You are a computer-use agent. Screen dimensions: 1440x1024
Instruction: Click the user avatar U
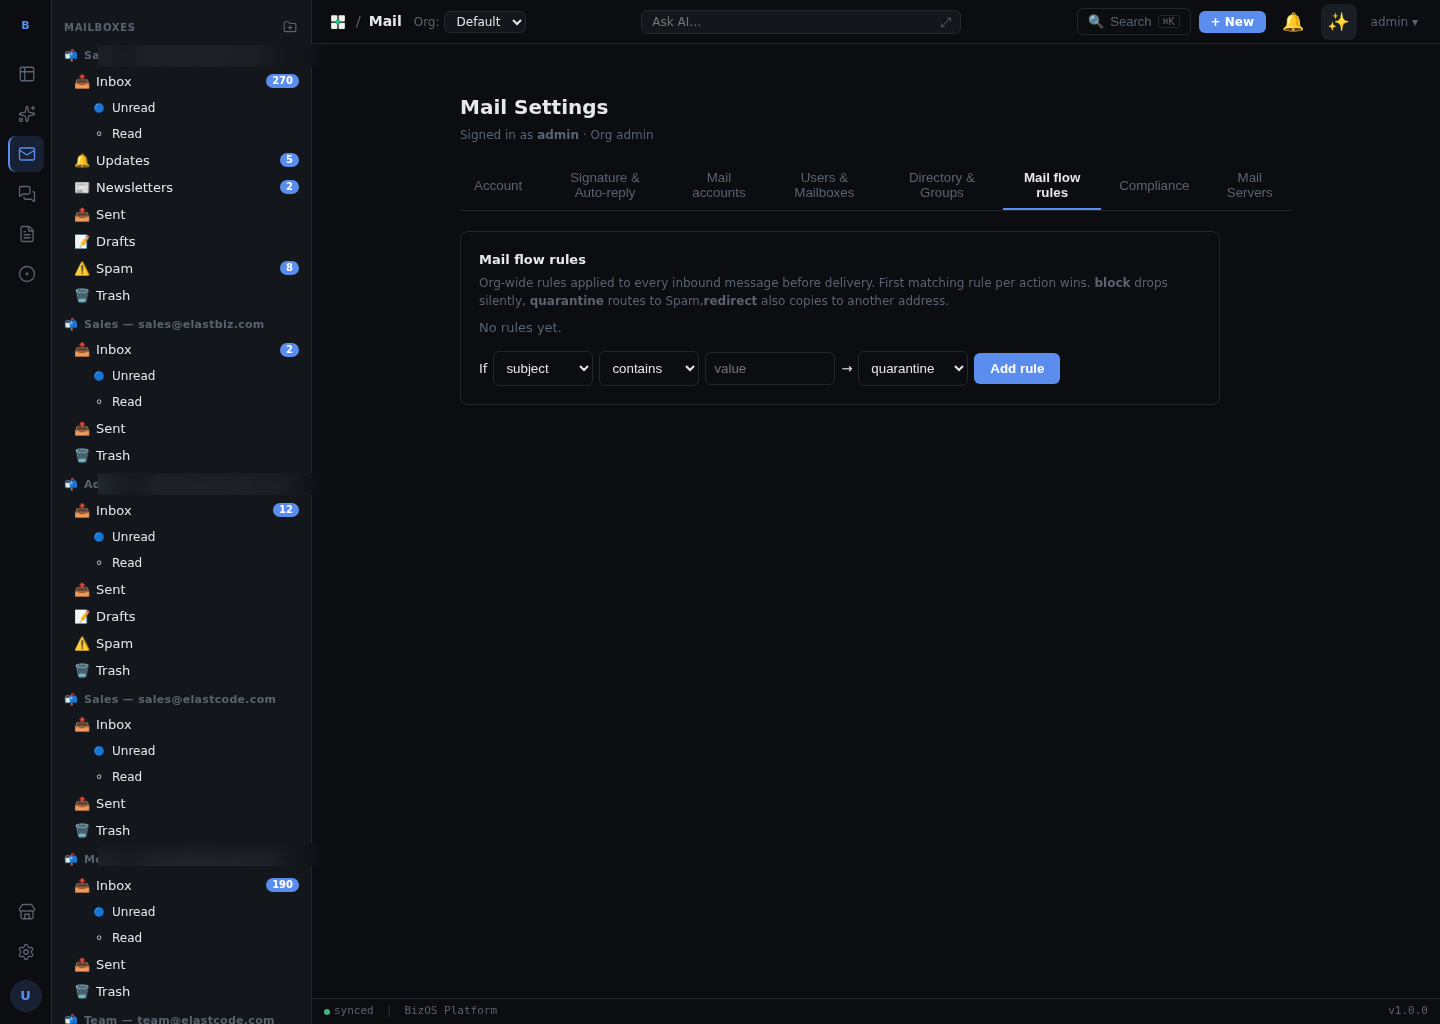[26, 996]
